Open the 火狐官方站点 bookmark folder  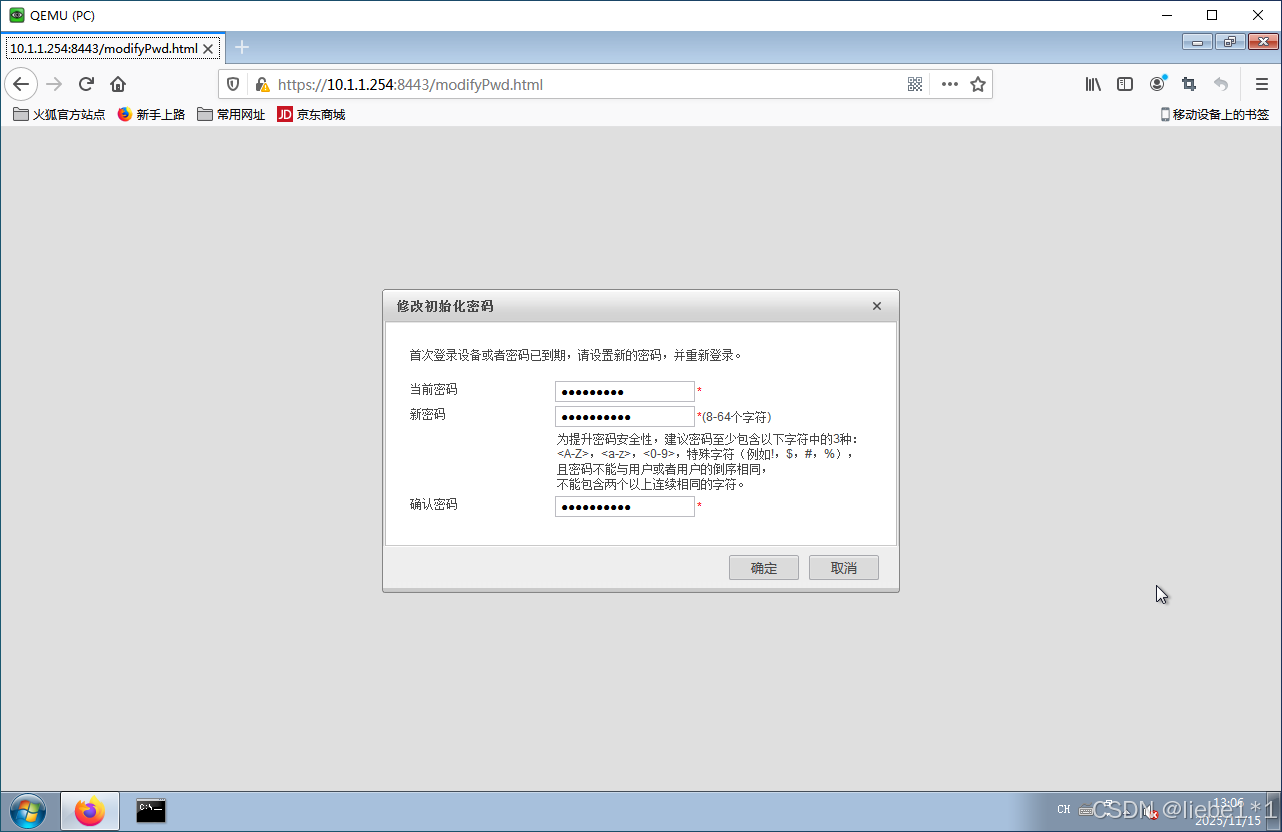59,114
